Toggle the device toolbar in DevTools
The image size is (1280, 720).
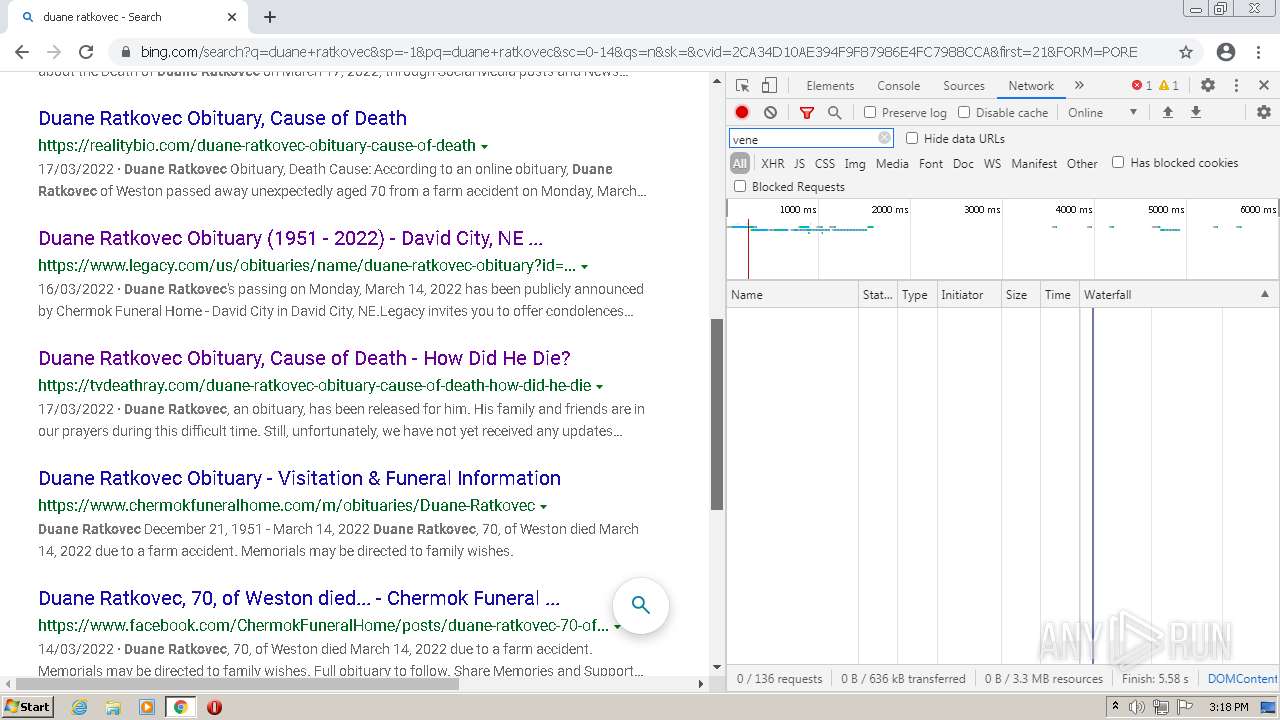[769, 86]
